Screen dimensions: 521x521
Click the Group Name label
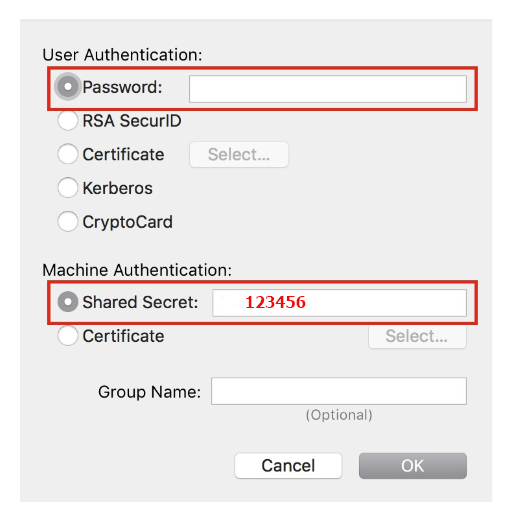(x=149, y=392)
